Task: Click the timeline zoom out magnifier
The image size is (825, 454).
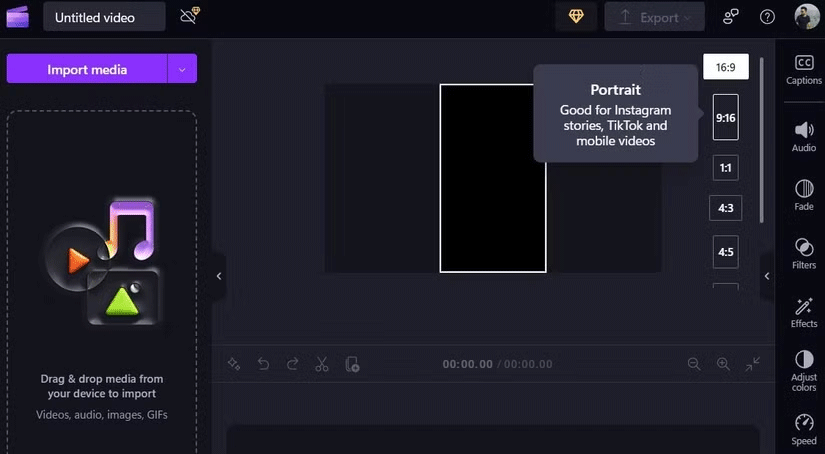Action: pos(694,364)
